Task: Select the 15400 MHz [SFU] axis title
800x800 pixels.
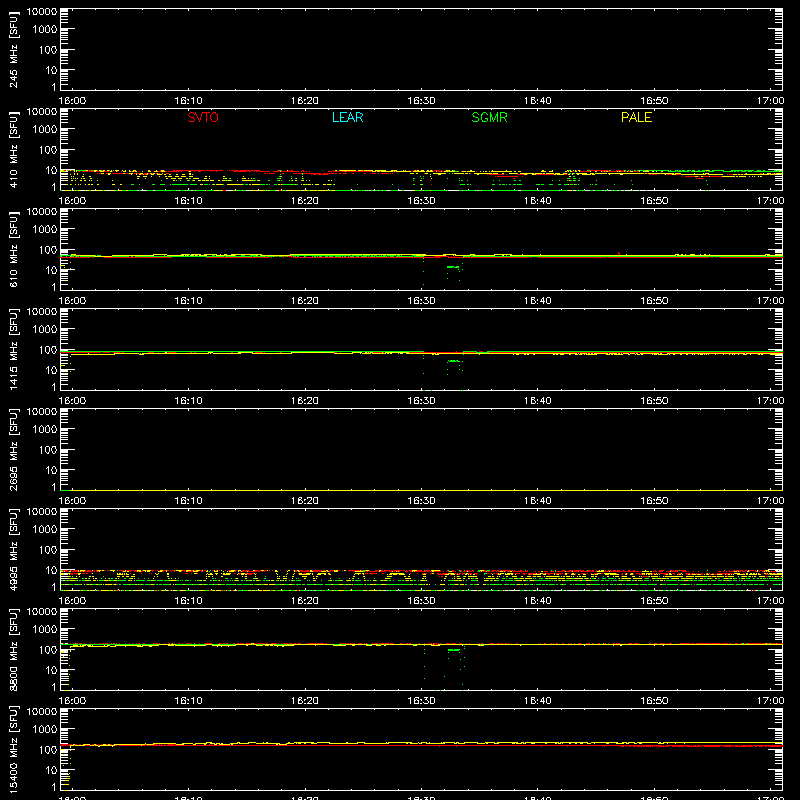Action: coord(14,749)
